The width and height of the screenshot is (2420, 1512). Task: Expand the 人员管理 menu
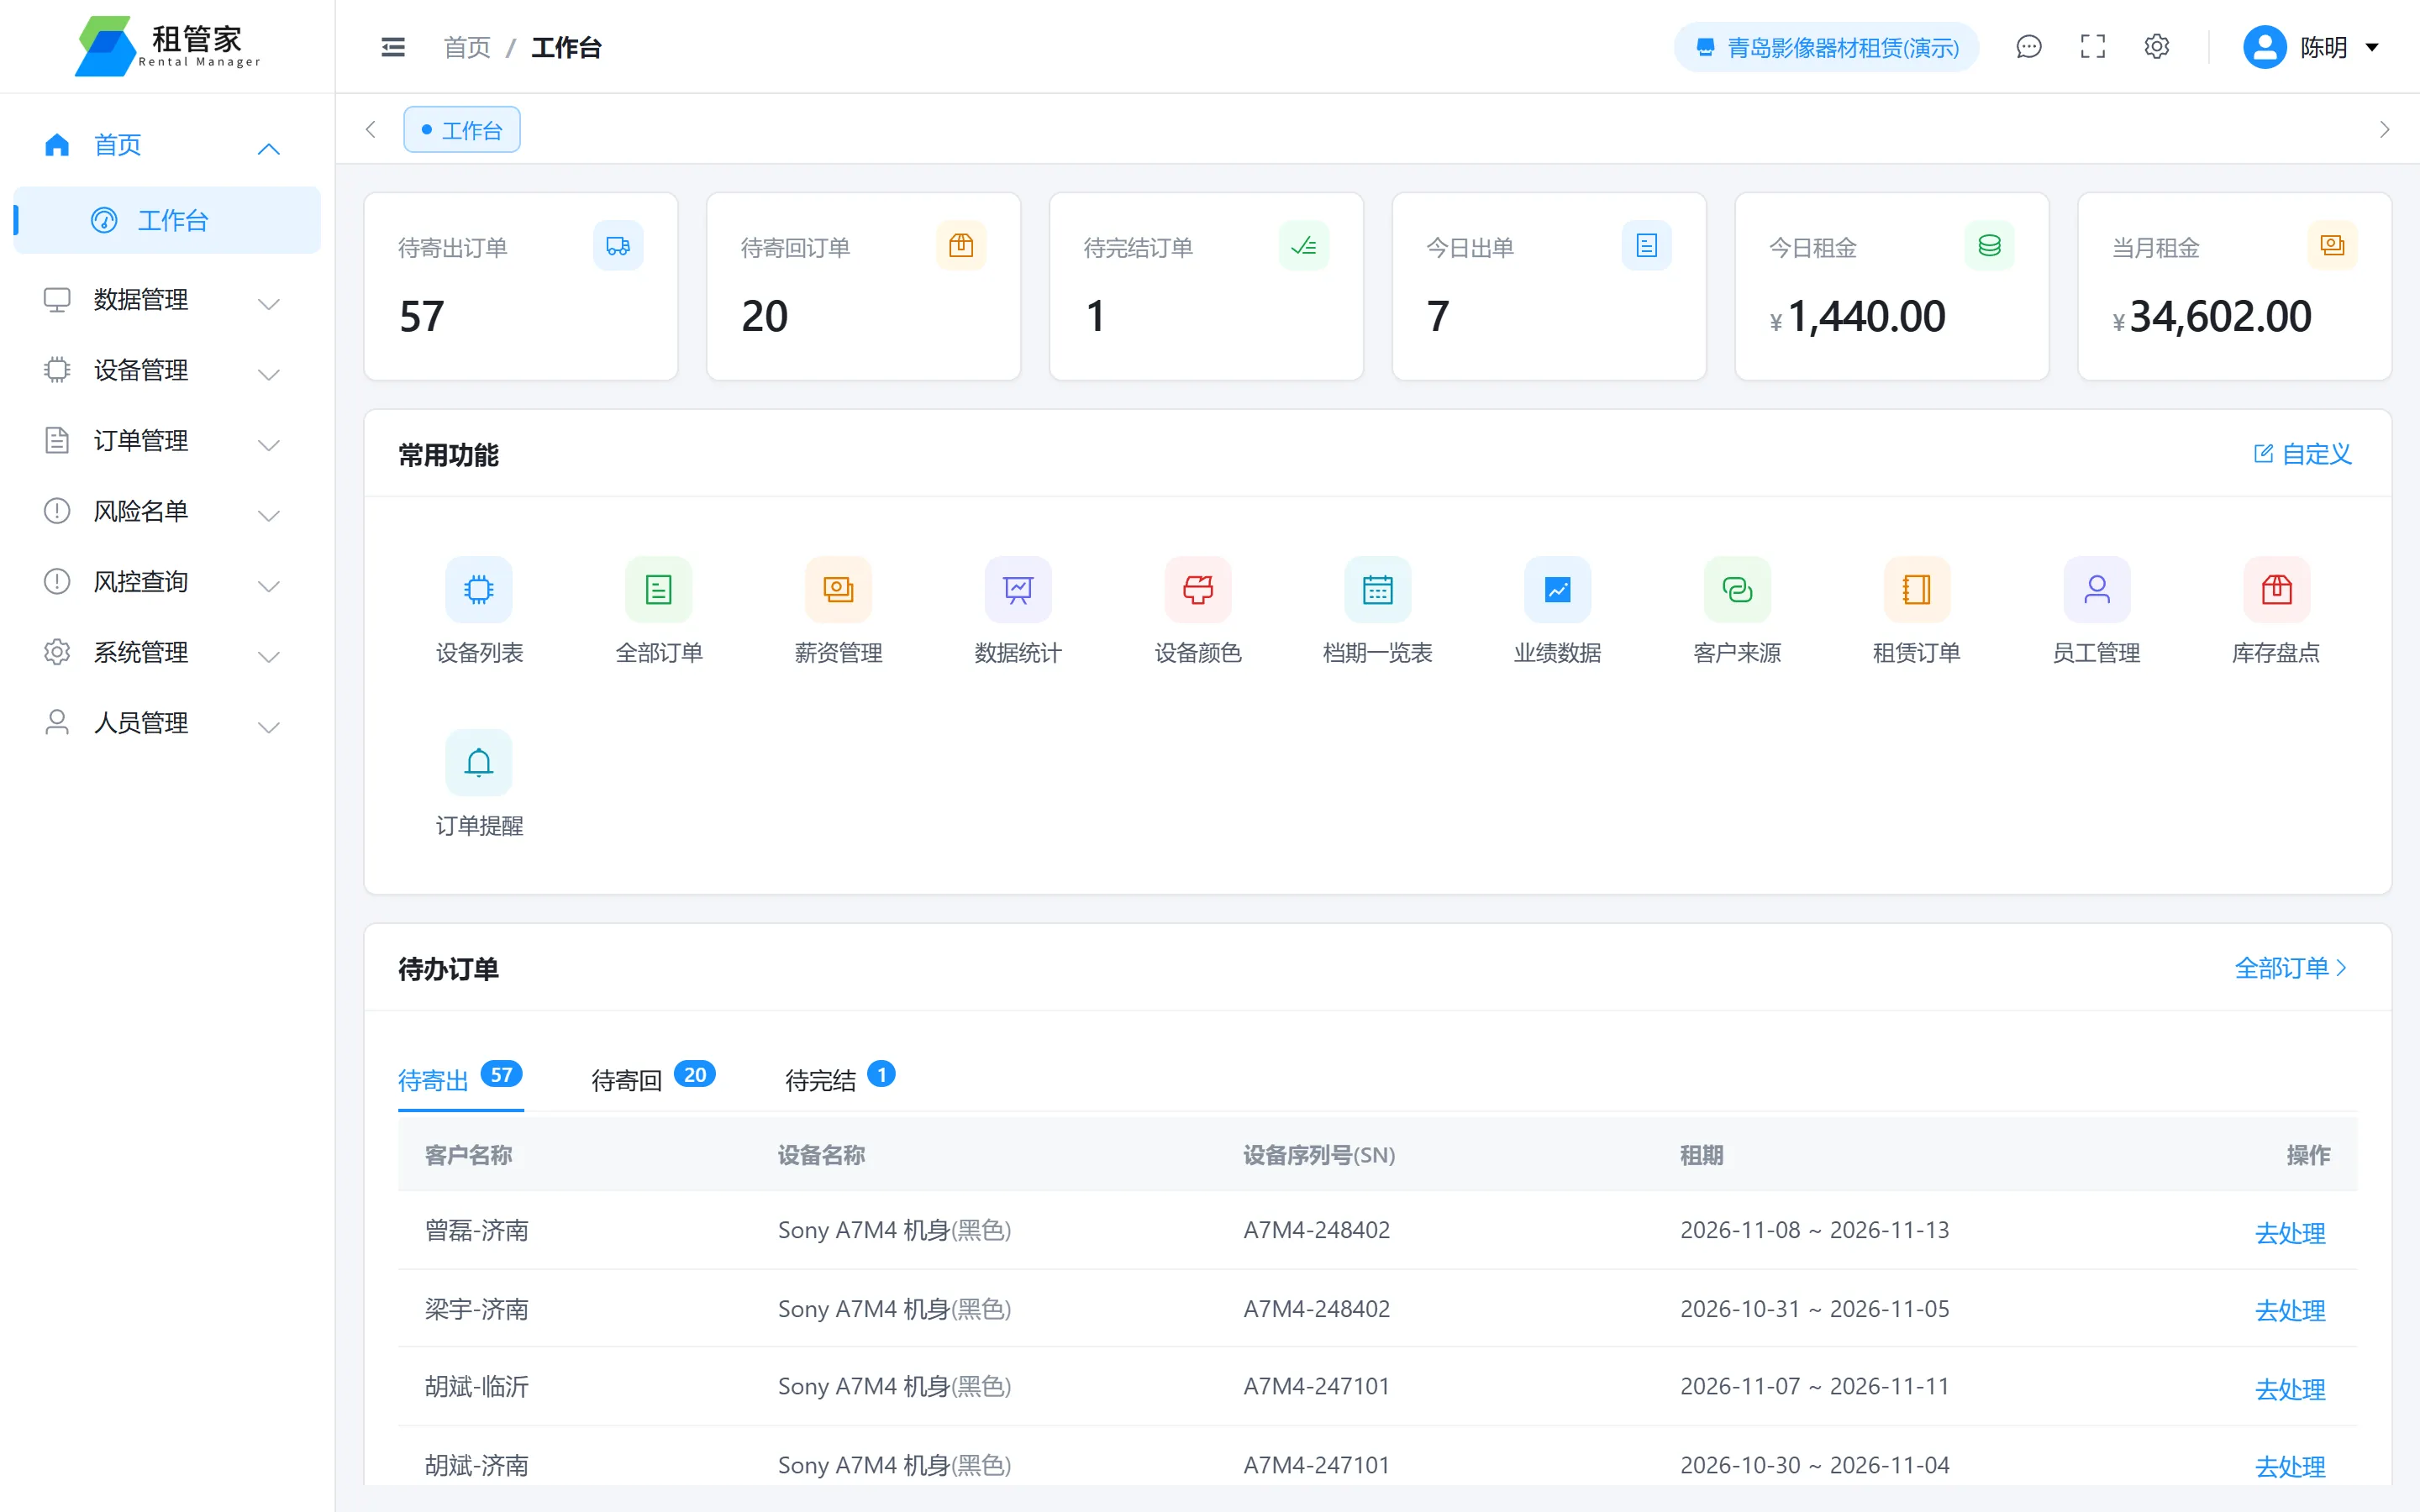coord(166,723)
